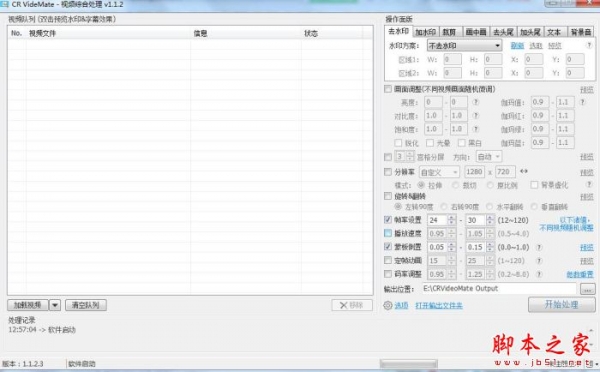The width and height of the screenshot is (600, 372).
Task: Click the stepper on frame rate value 24
Action: (452, 220)
